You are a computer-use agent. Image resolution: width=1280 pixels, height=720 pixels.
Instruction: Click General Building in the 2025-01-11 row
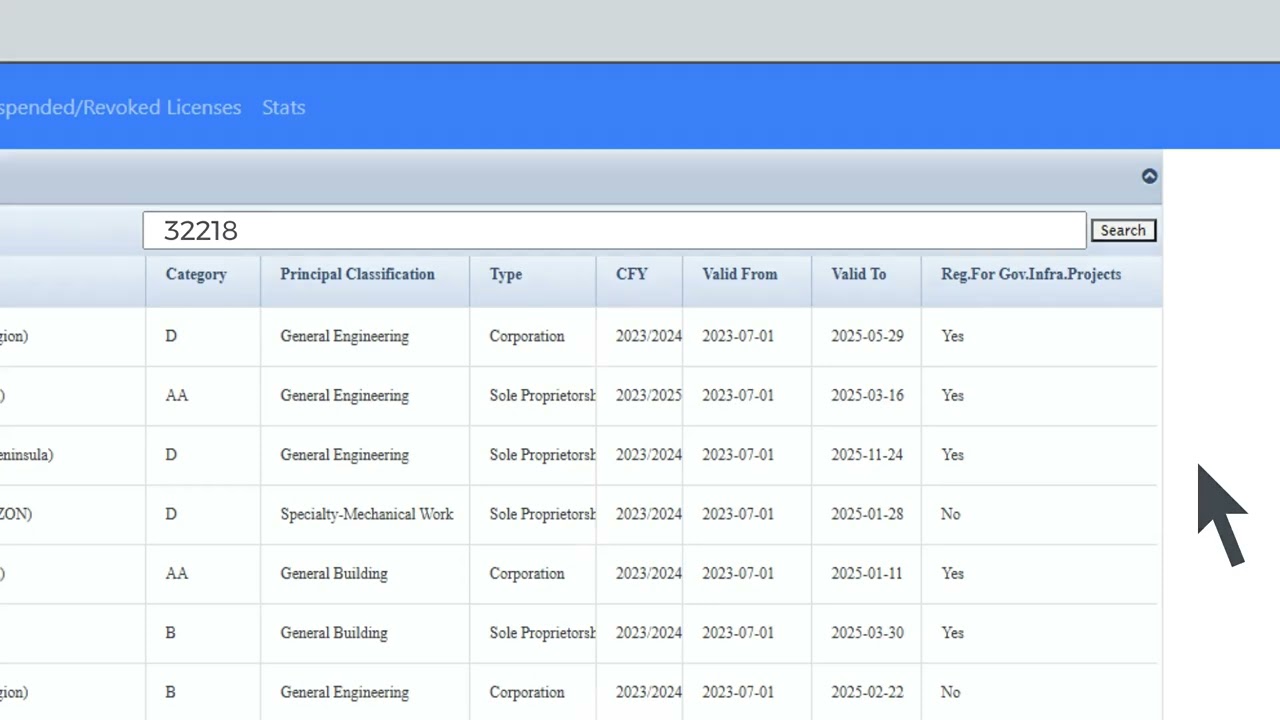[334, 573]
